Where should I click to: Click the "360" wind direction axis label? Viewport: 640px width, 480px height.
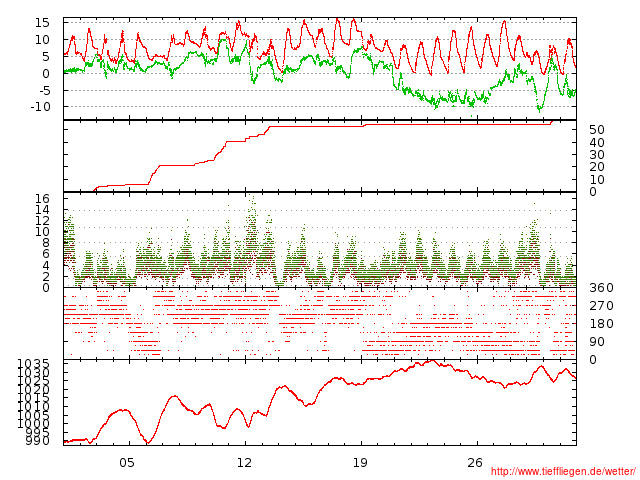tap(601, 288)
